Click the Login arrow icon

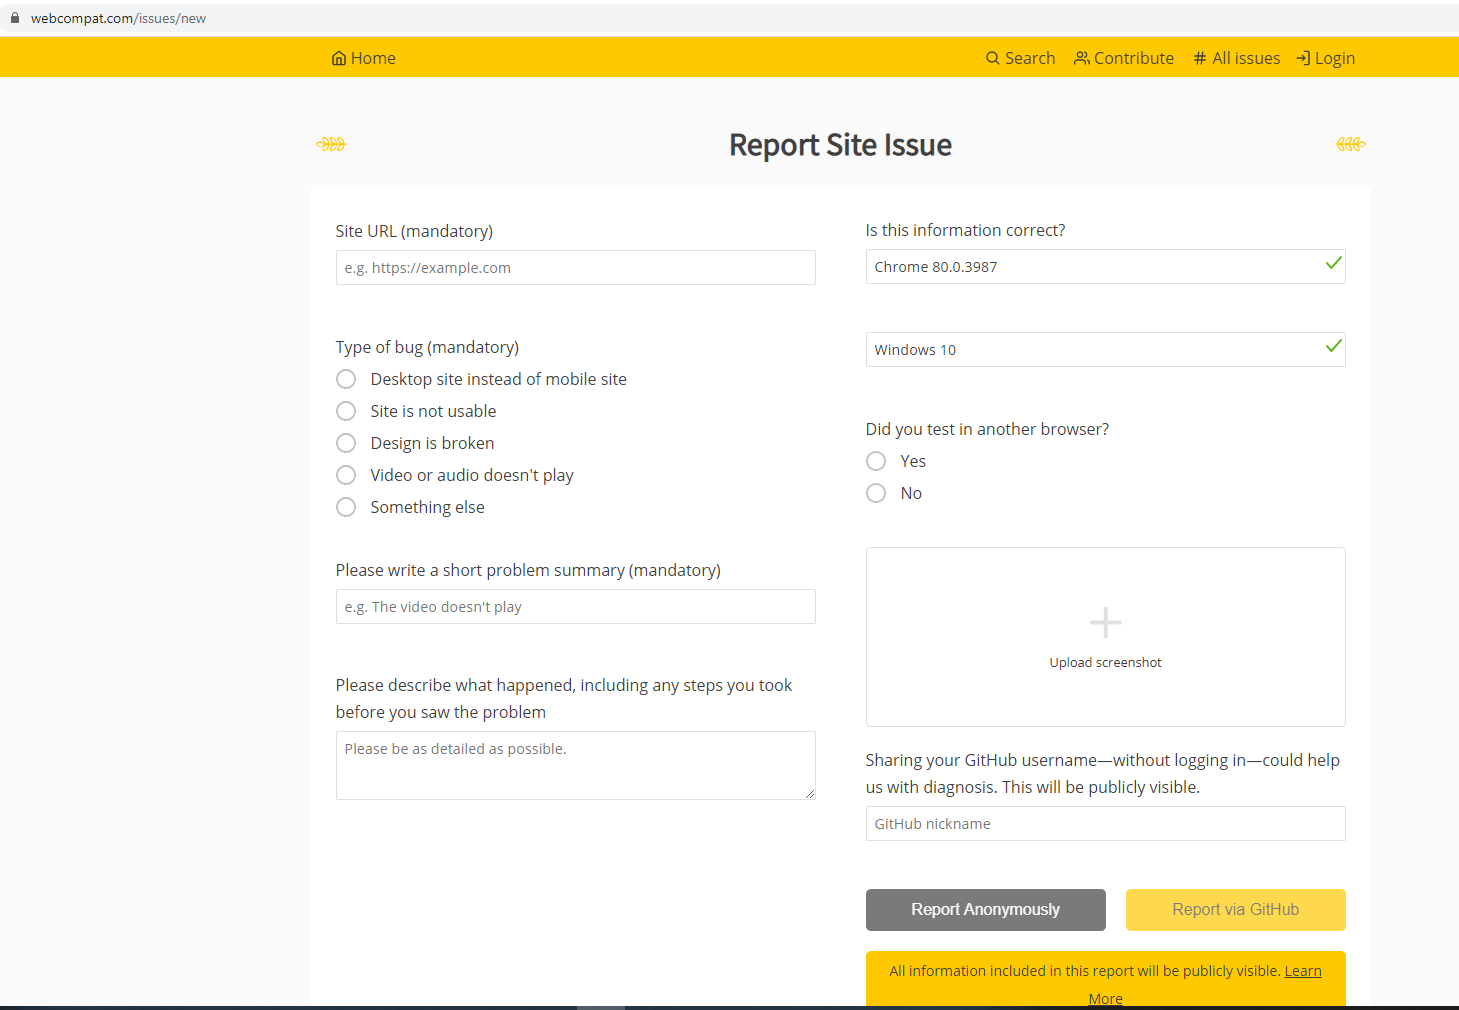pos(1303,58)
